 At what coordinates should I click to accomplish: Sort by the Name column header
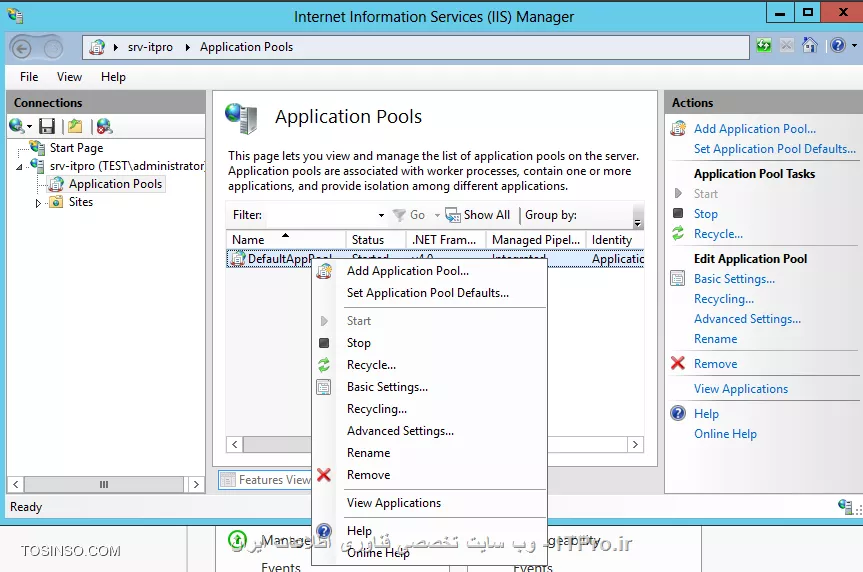click(x=286, y=239)
